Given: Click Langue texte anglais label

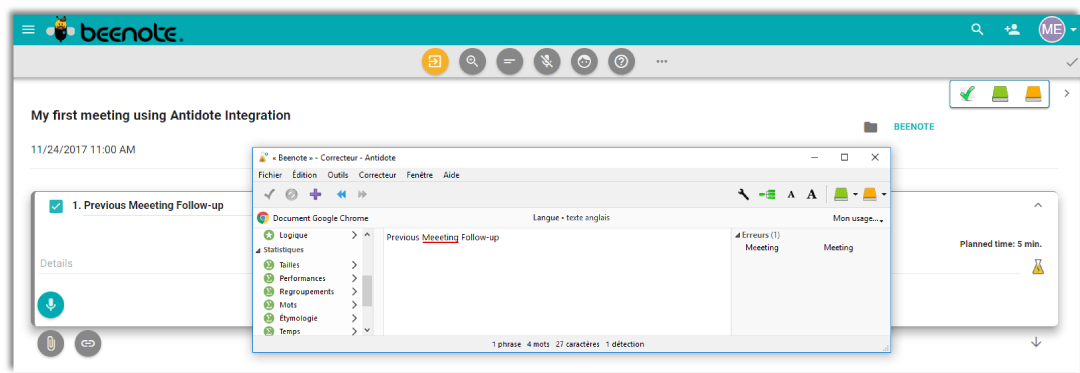Looking at the screenshot, I should point(571,218).
